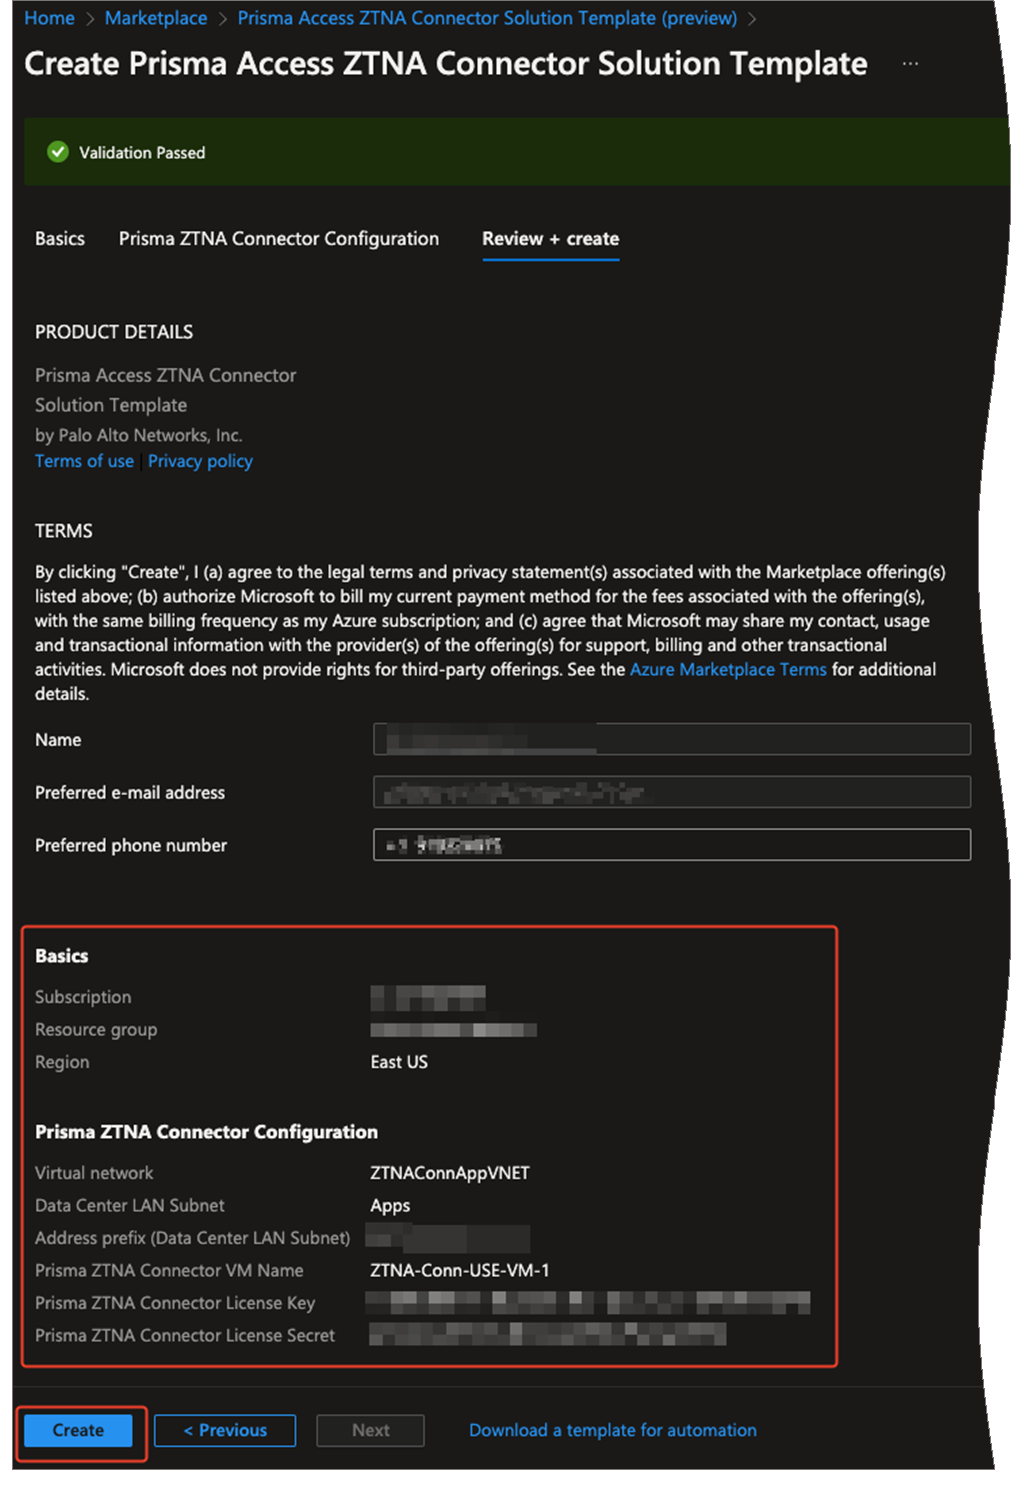The height and width of the screenshot is (1494, 1024).
Task: Click the TERMS heading
Action: coord(64,531)
